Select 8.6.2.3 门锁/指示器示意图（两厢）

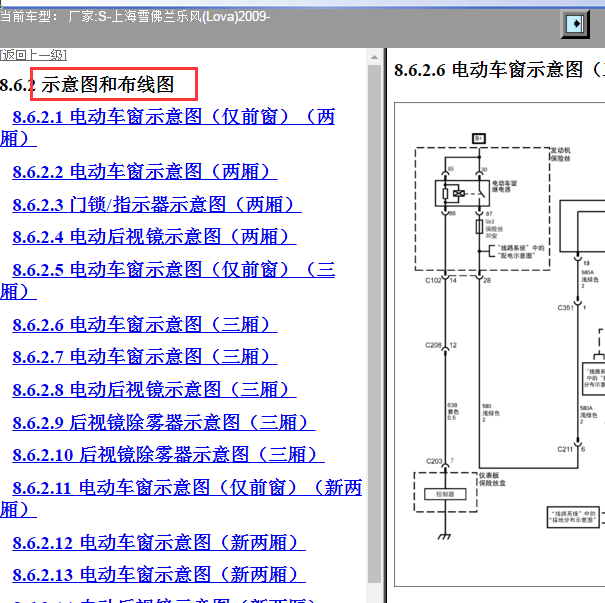point(155,205)
